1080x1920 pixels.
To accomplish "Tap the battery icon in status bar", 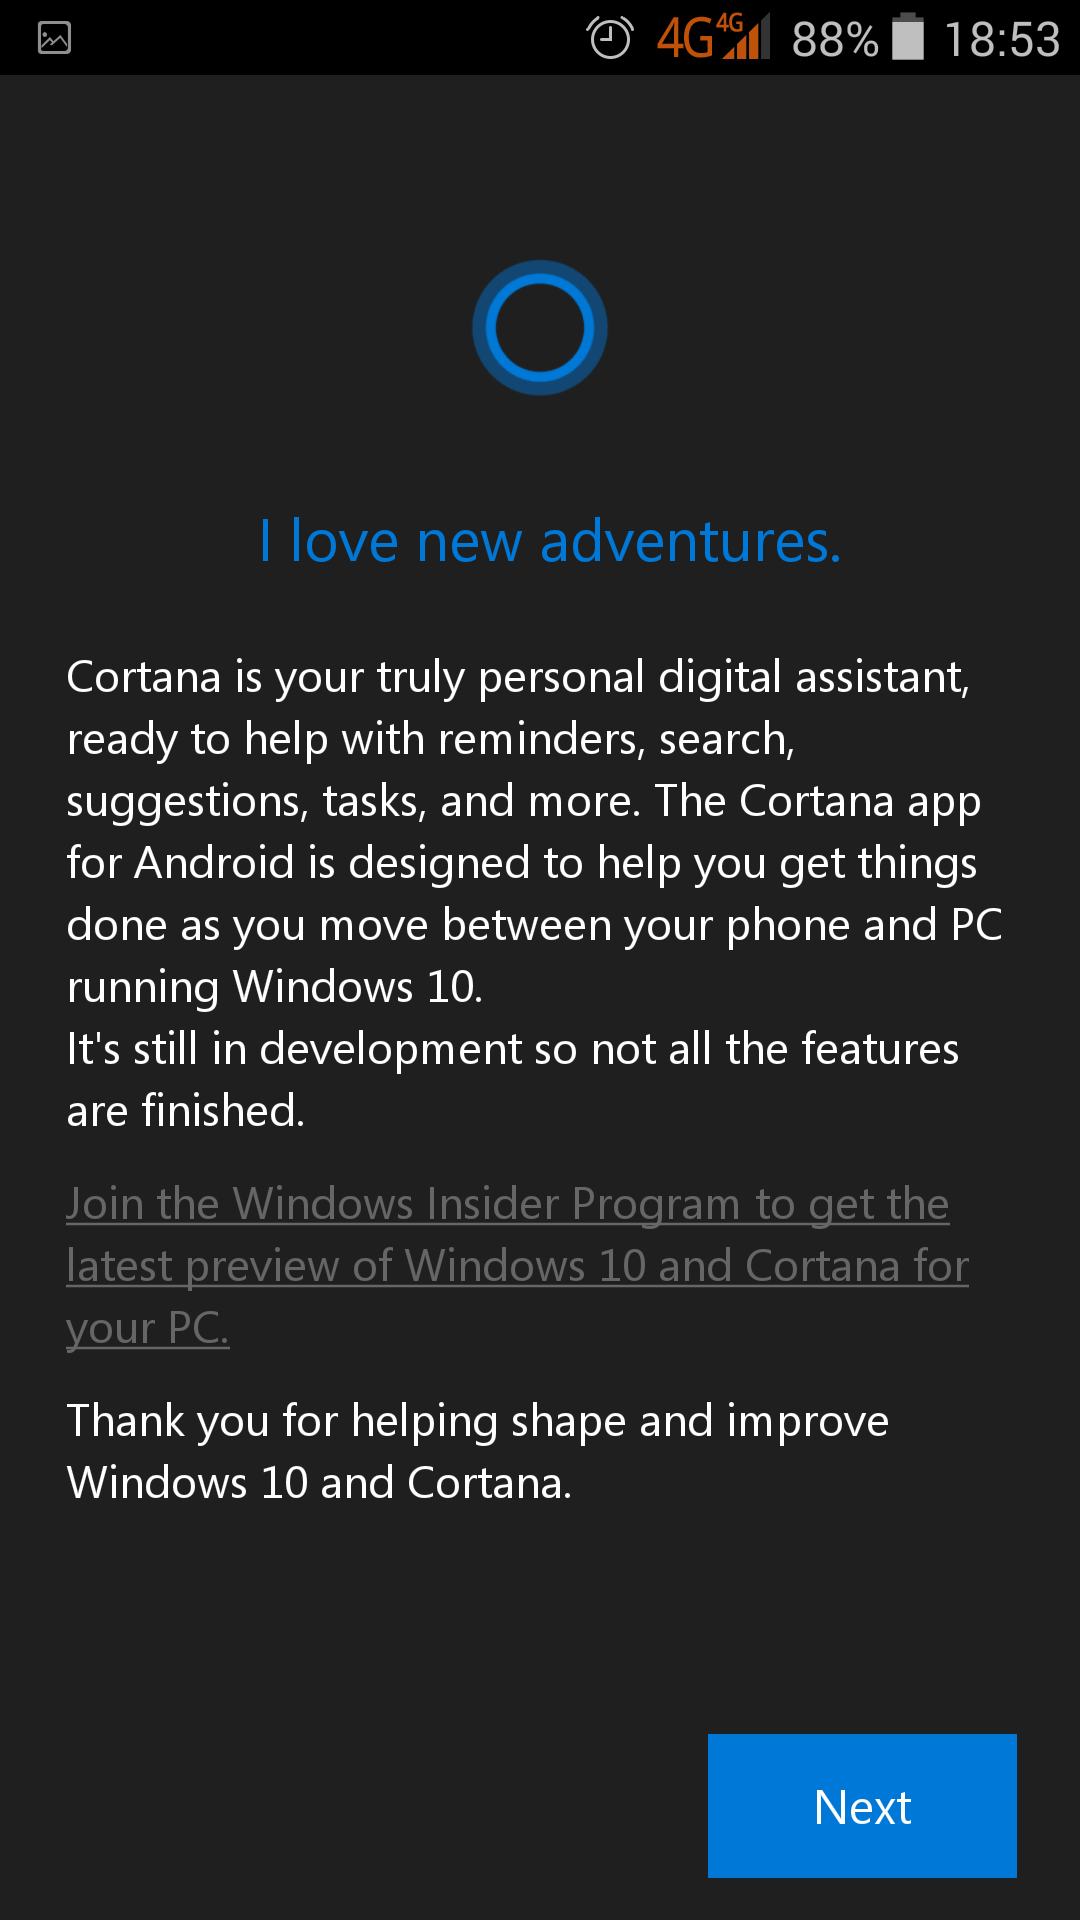I will (908, 37).
